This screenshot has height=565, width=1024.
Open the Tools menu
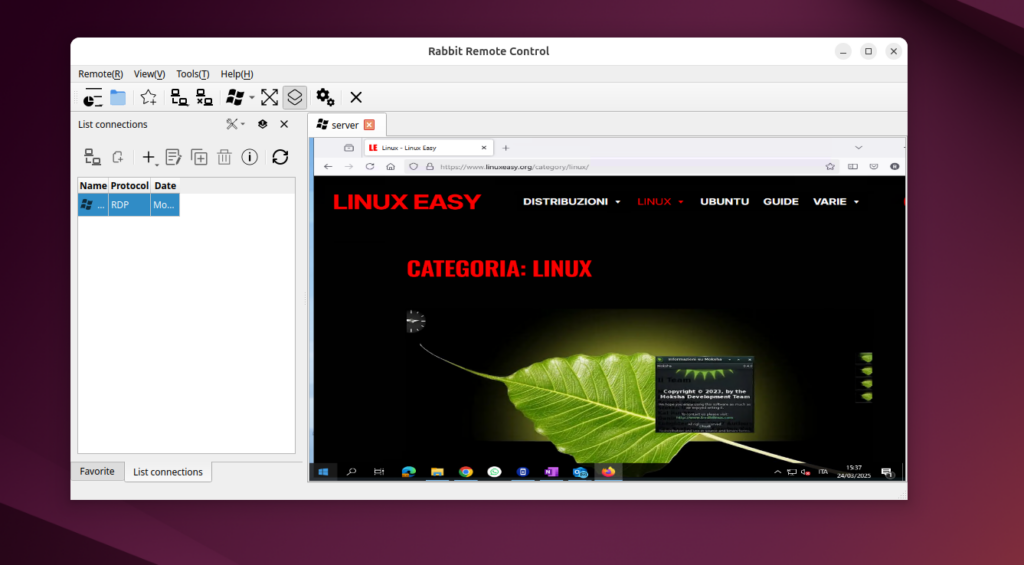[x=192, y=74]
